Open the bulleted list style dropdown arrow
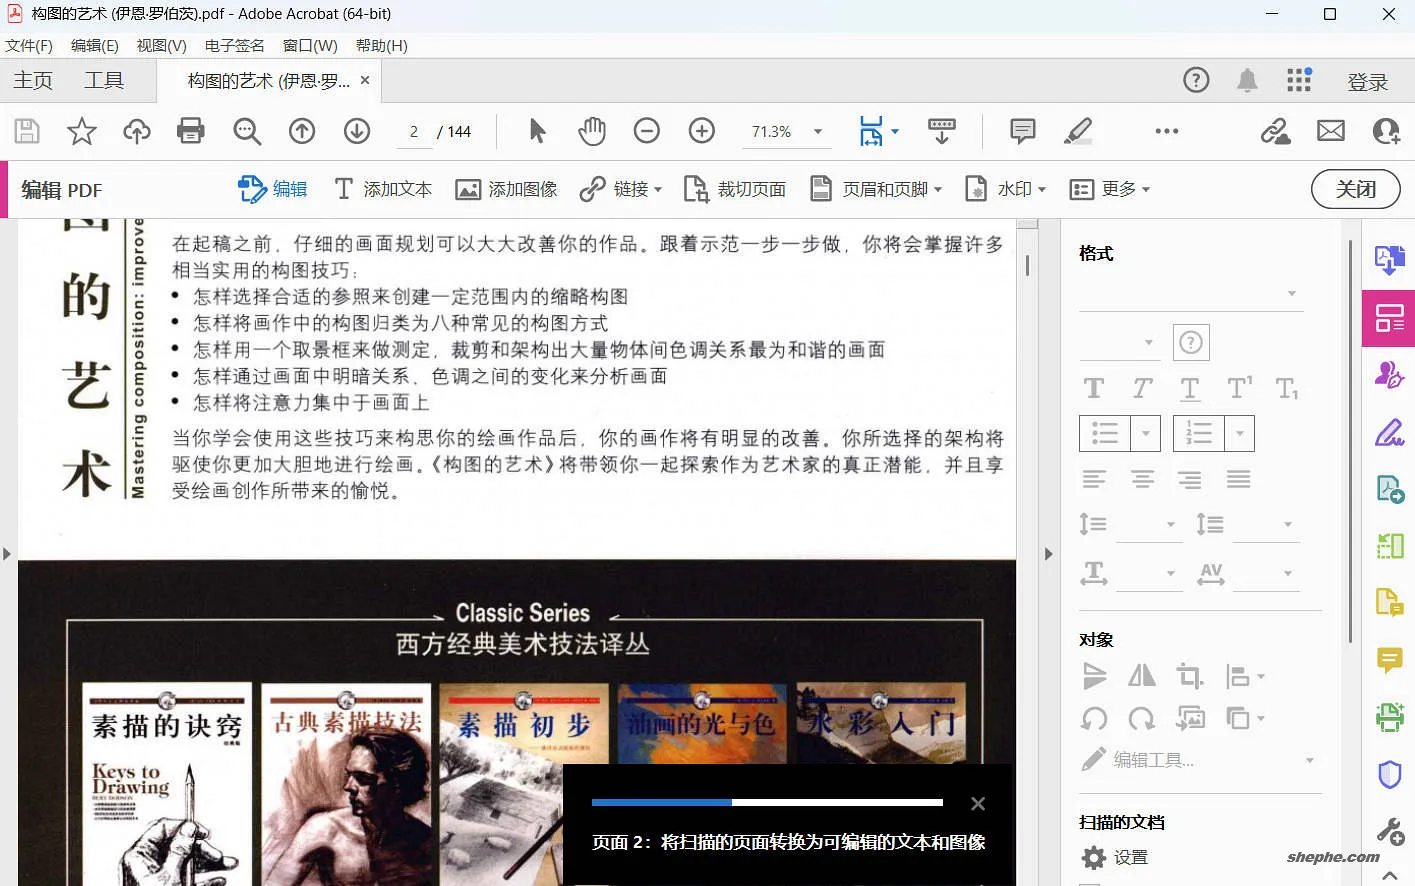Screen dimensions: 1415x886 coord(1146,434)
